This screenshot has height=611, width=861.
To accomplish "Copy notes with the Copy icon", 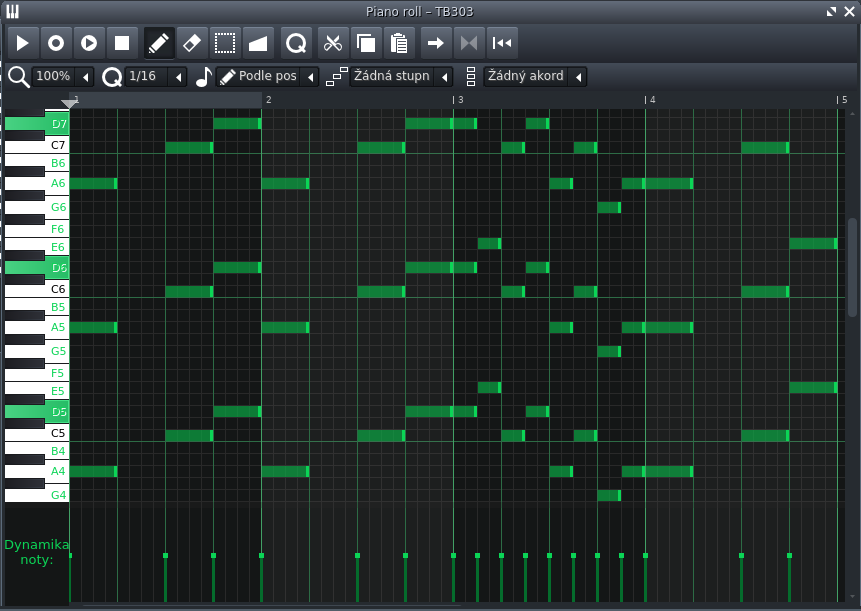I will pyautogui.click(x=366, y=42).
